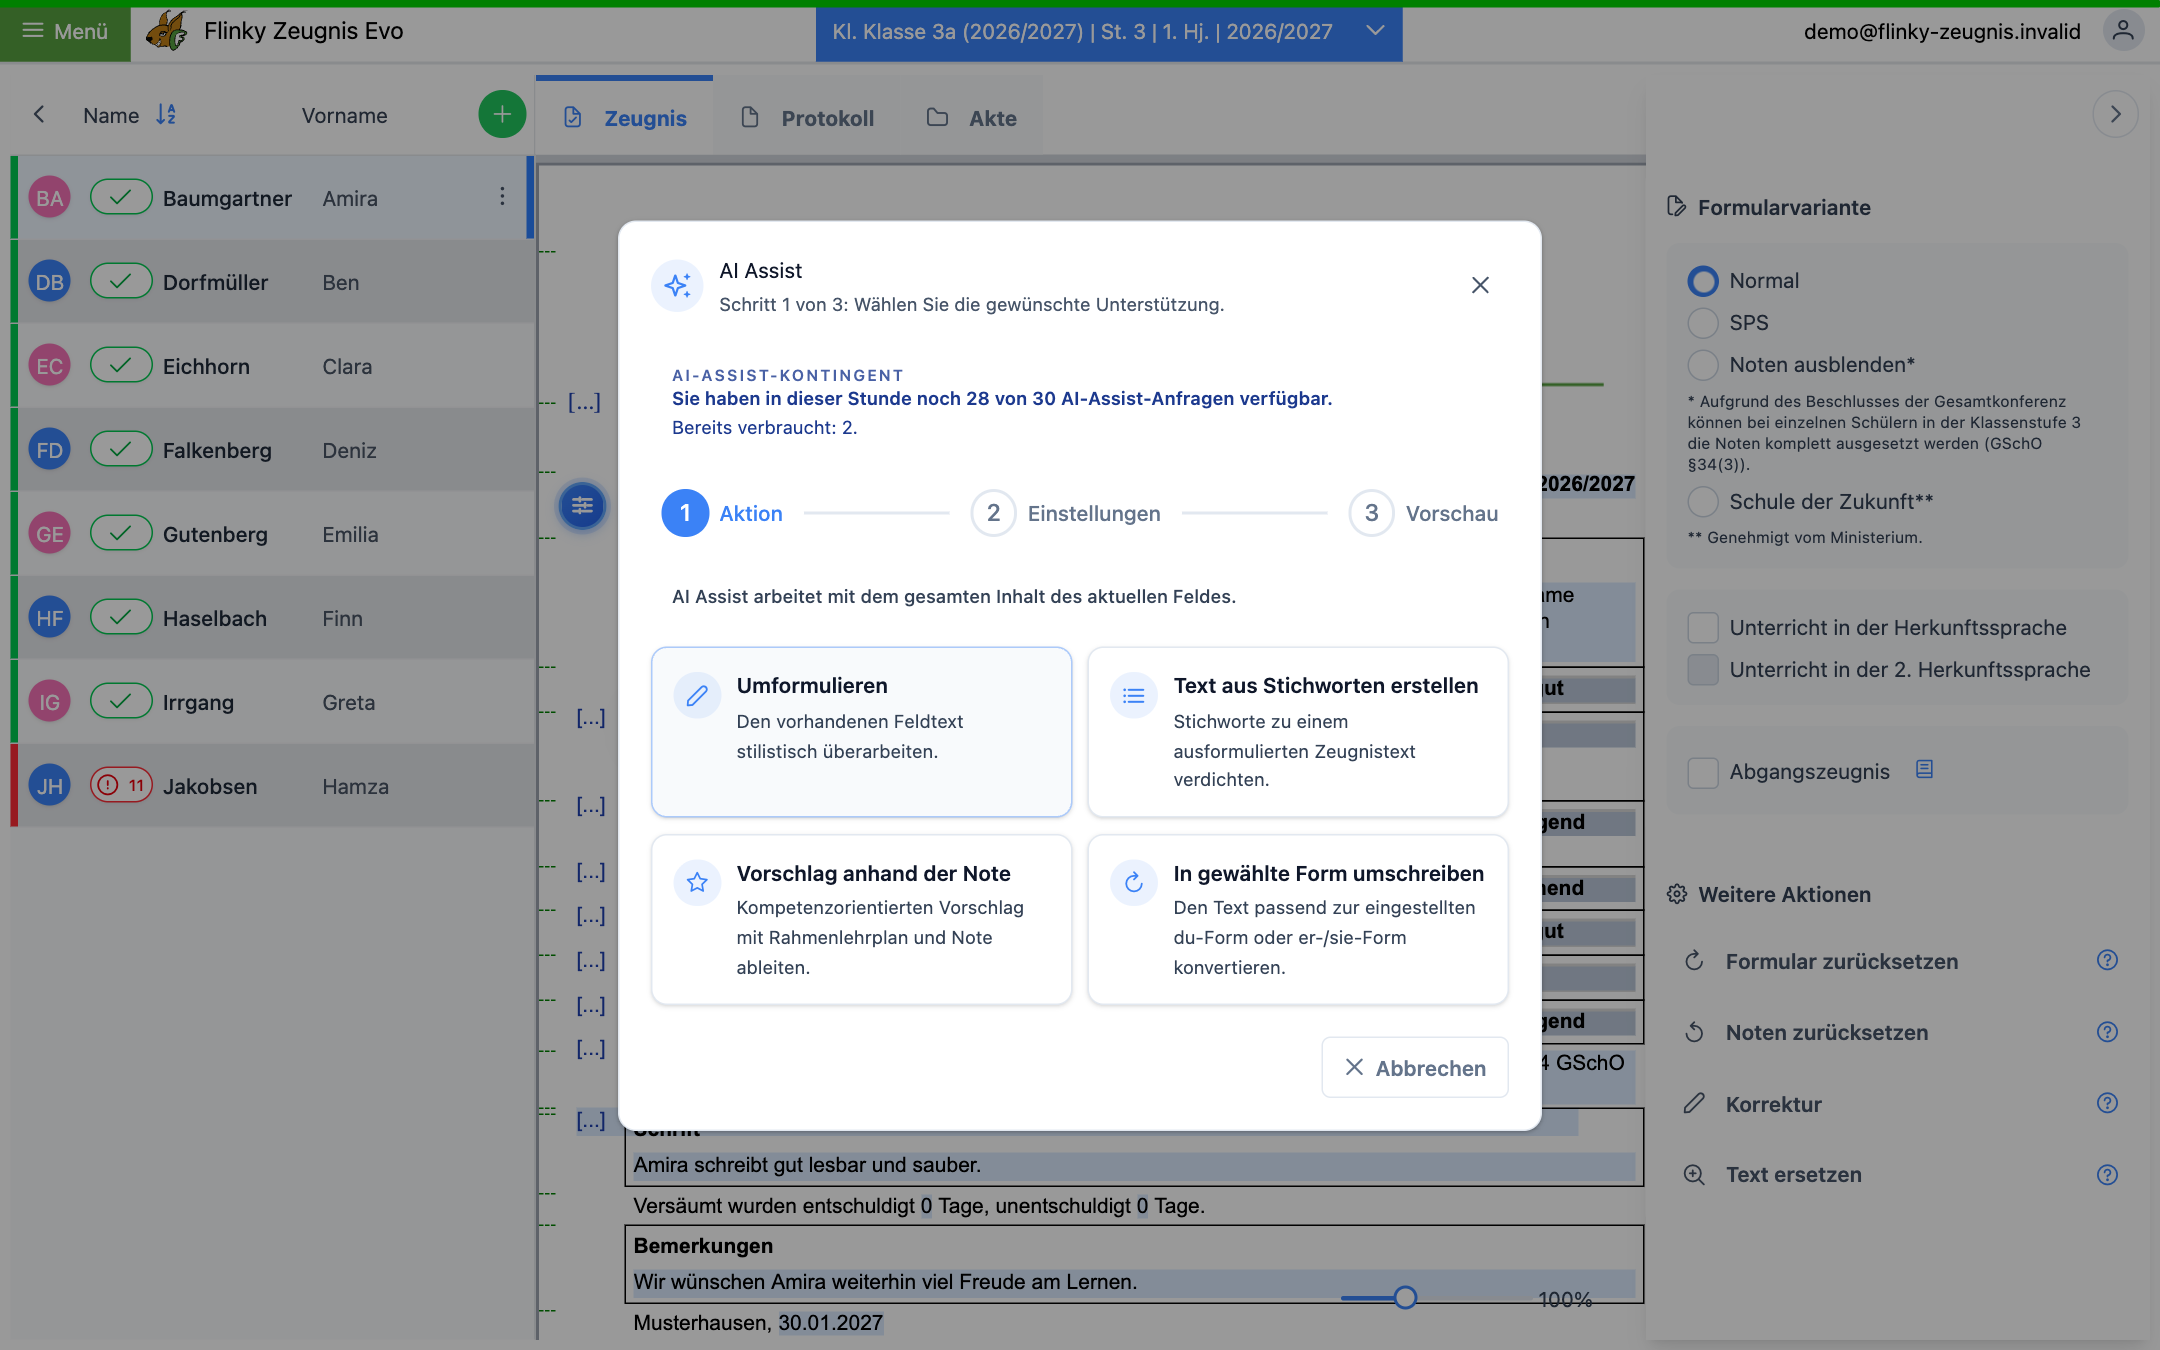This screenshot has width=2160, height=1350.
Task: Adjust the zoom slider handle
Action: (x=1405, y=1298)
